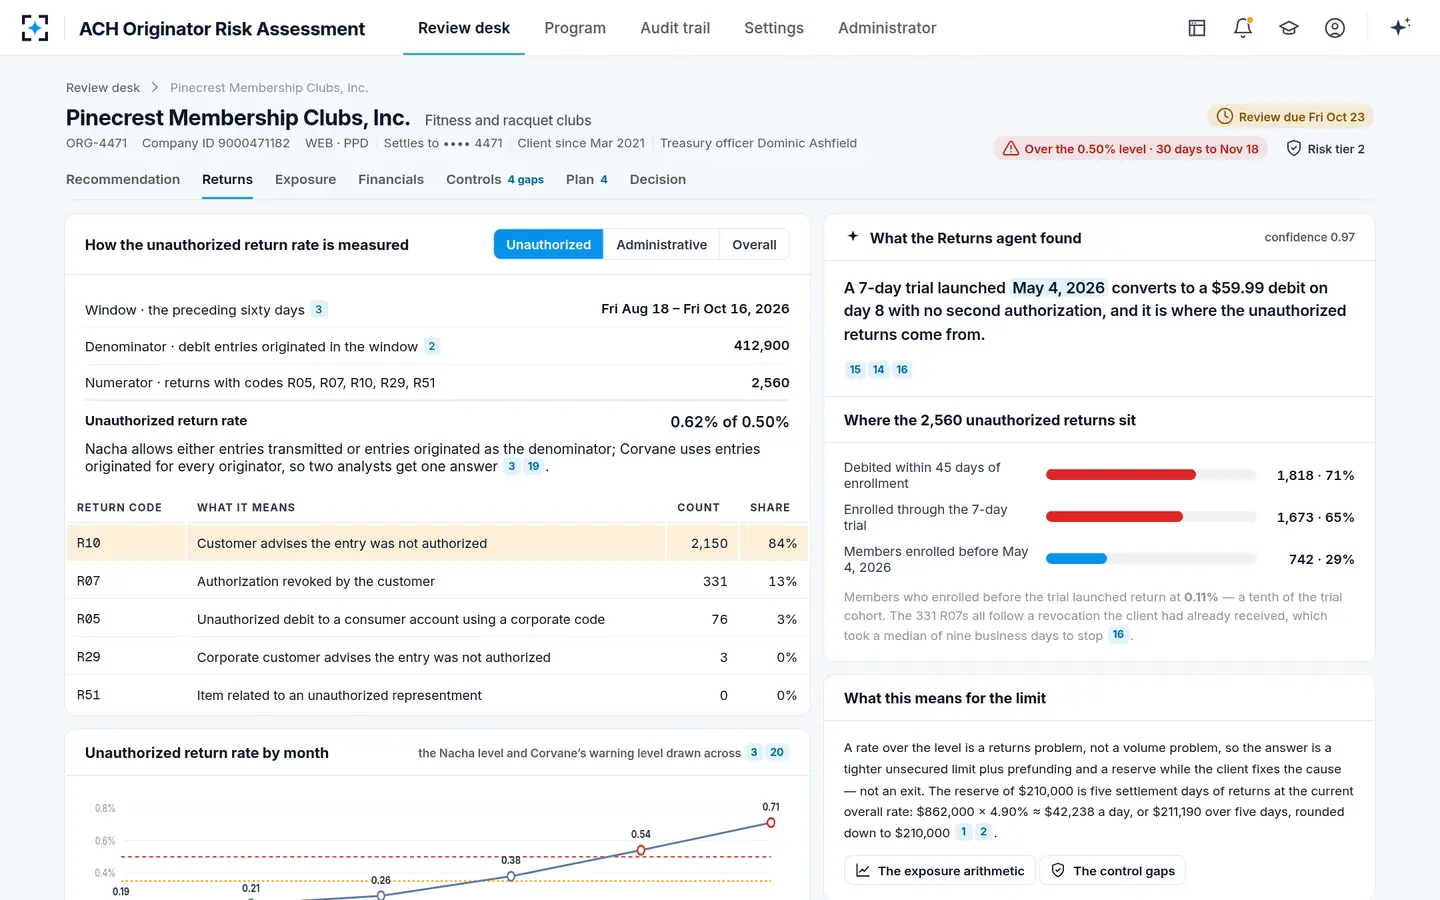
Task: Click citation 15 under the agent finding
Action: pos(855,370)
